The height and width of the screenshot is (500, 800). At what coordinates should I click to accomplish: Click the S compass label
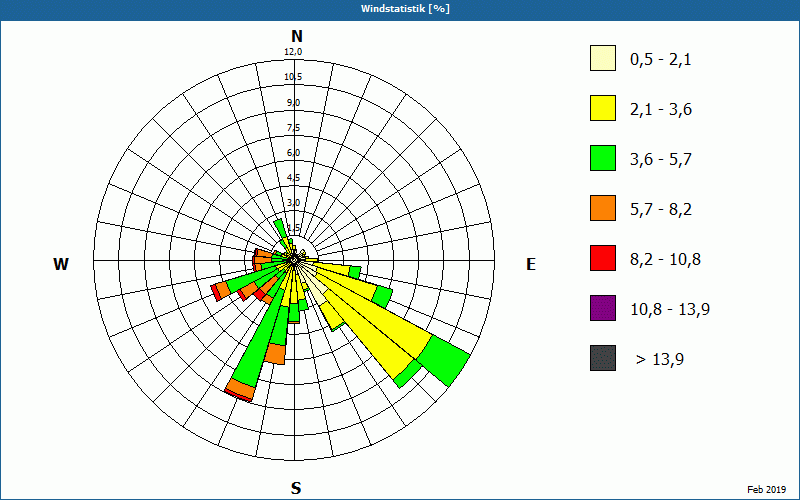coord(296,488)
